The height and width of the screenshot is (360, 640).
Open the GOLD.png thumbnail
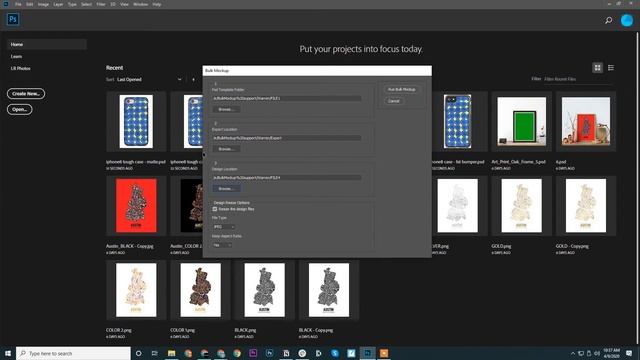pyautogui.click(x=521, y=205)
